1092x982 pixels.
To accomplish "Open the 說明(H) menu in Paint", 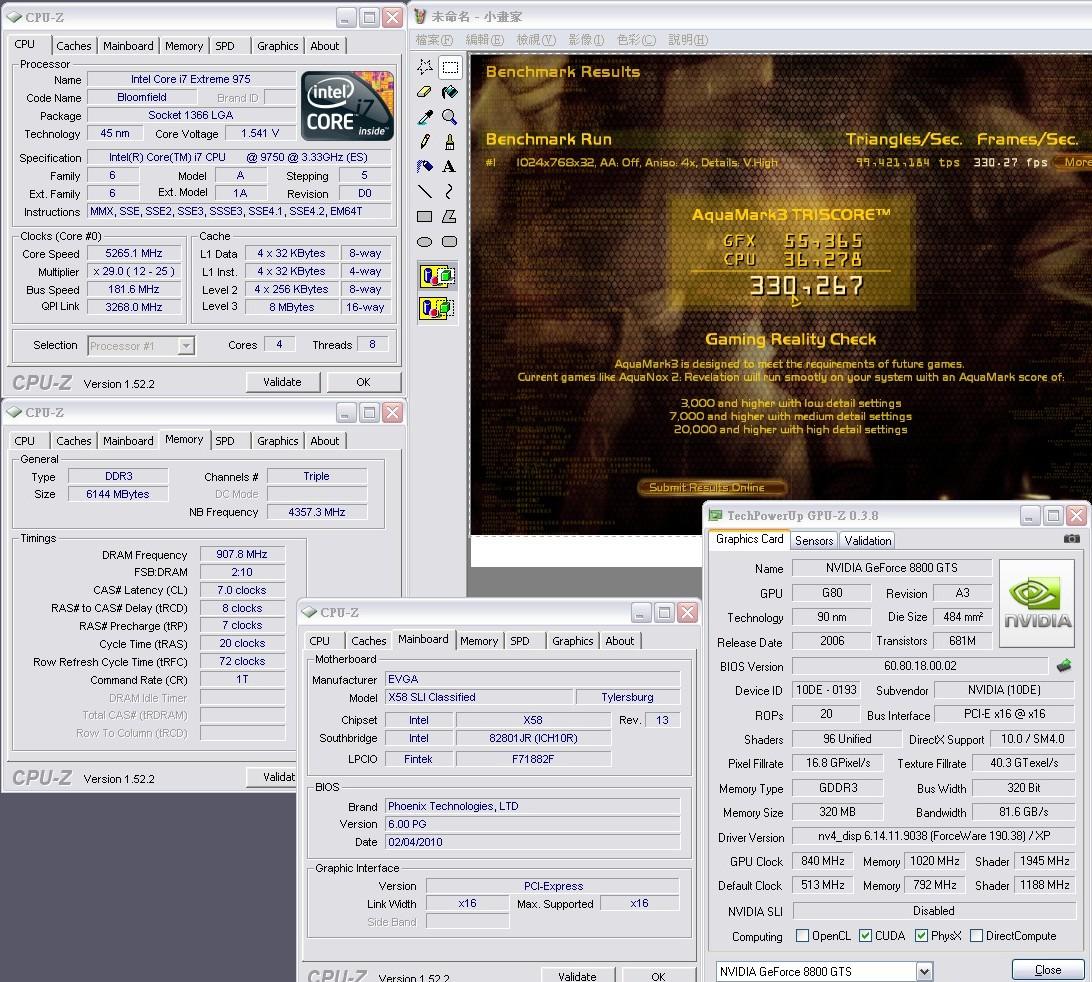I will pyautogui.click(x=688, y=40).
